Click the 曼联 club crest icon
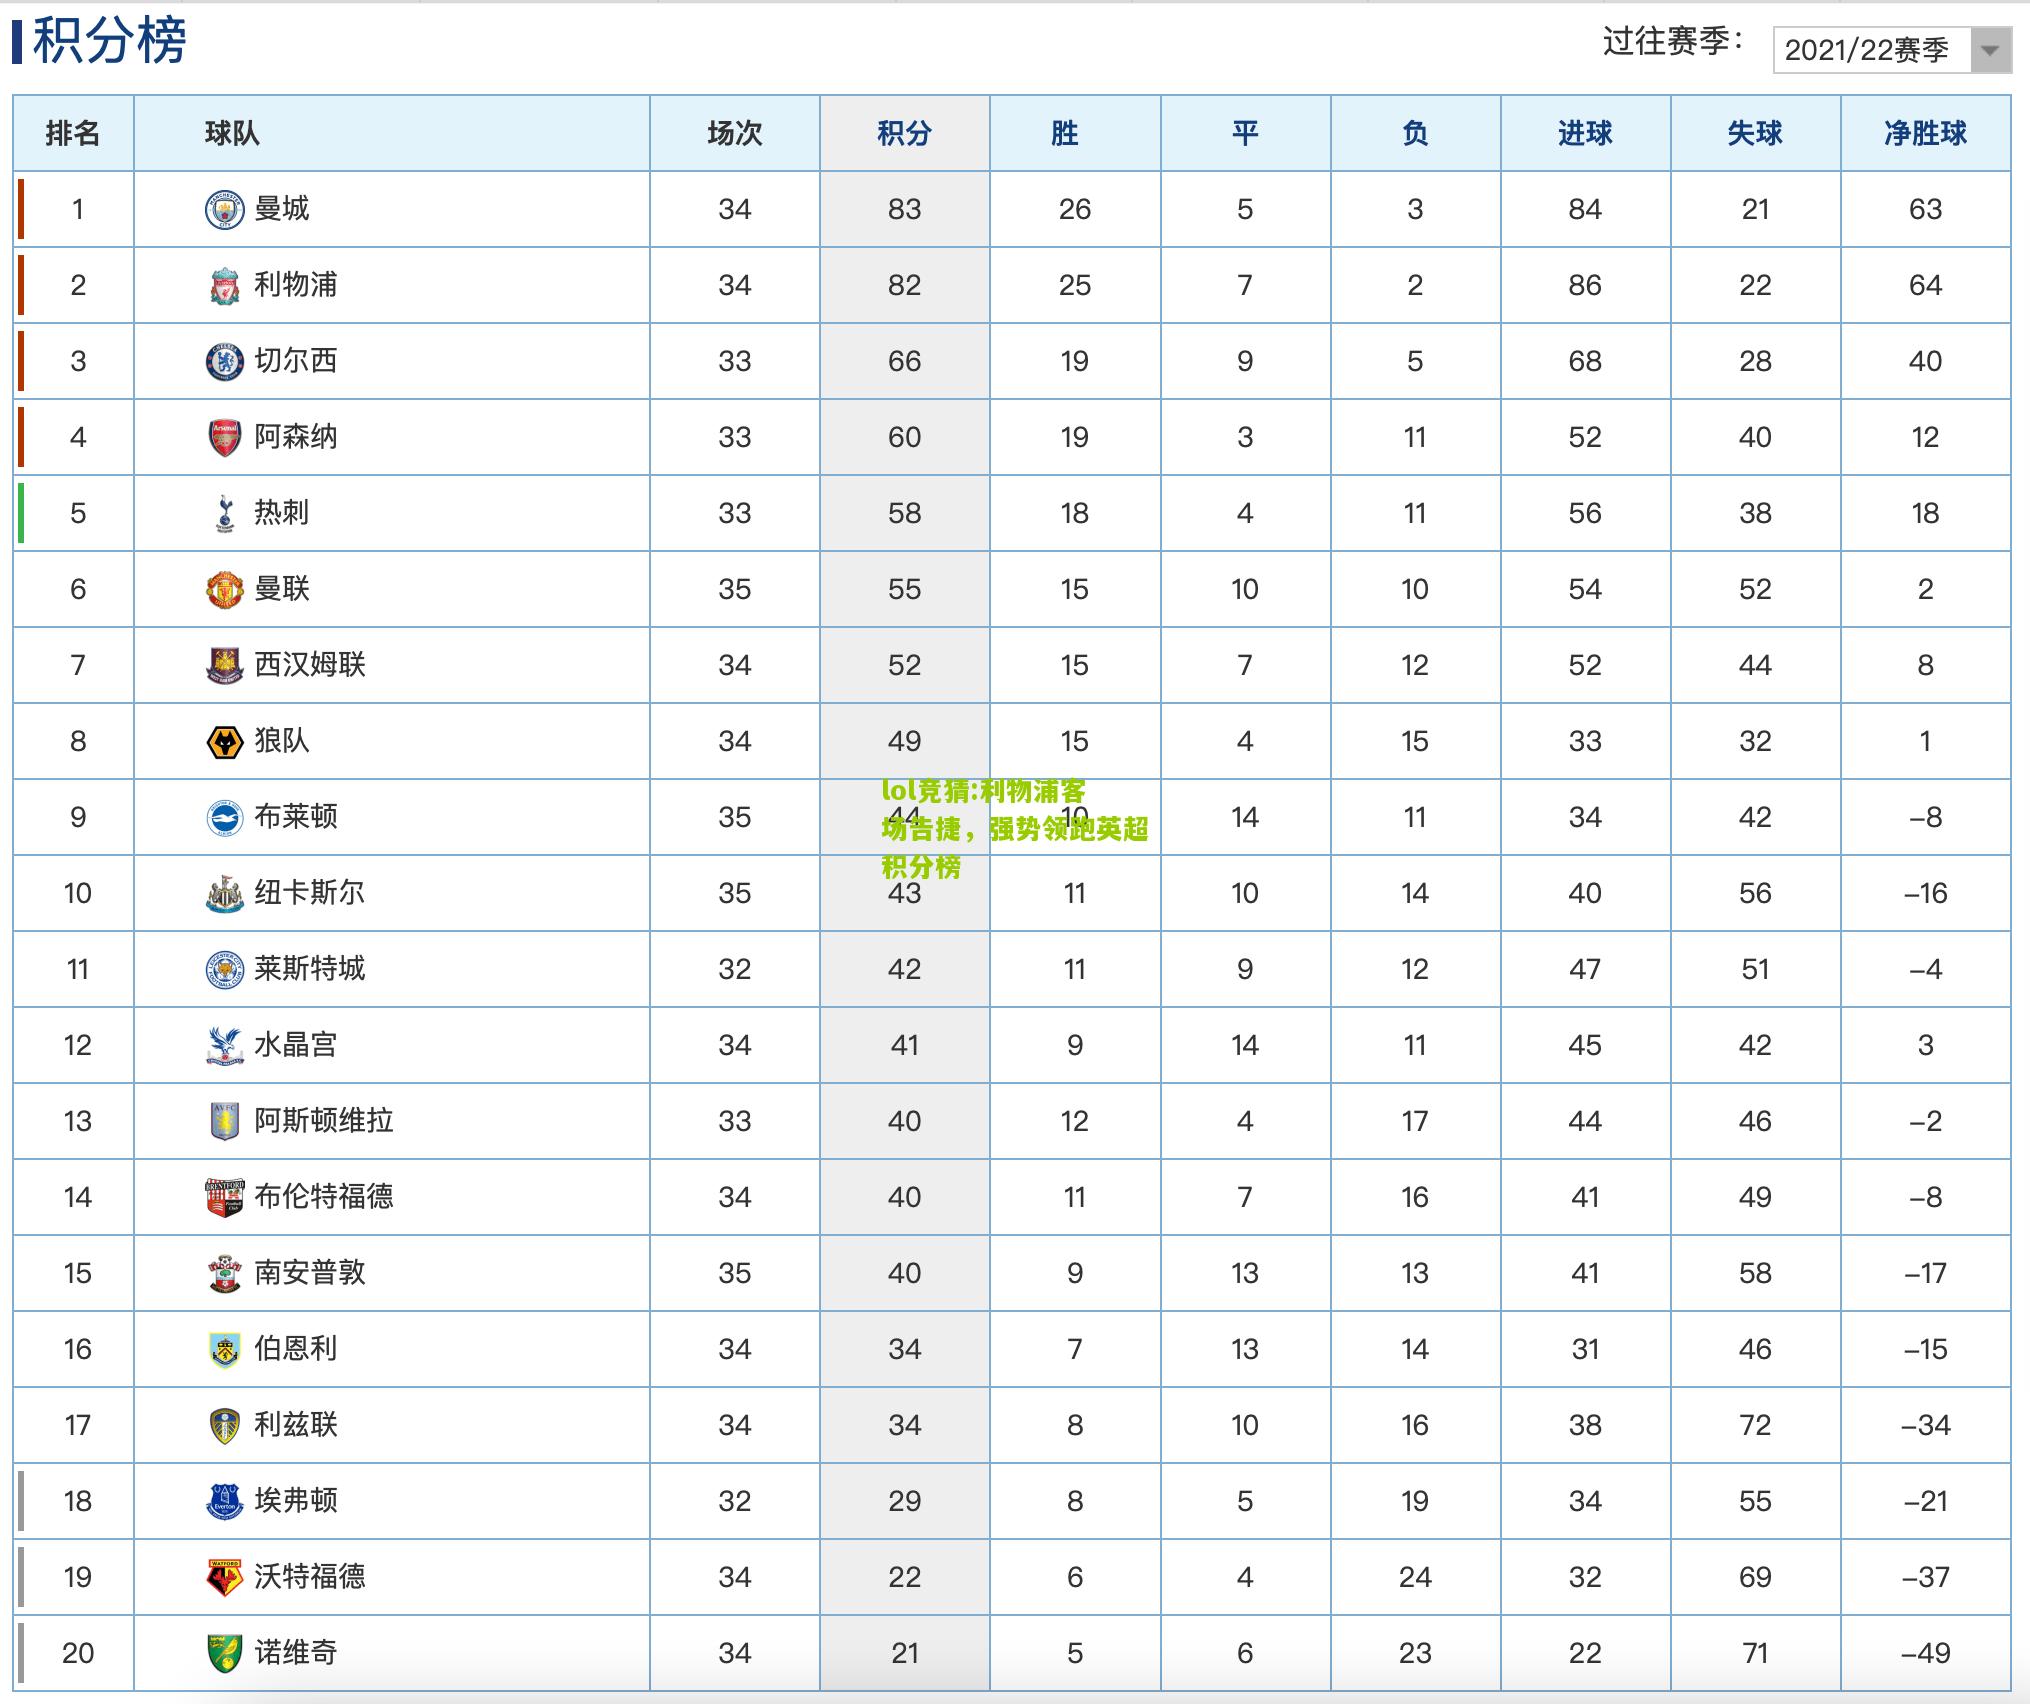 [224, 590]
